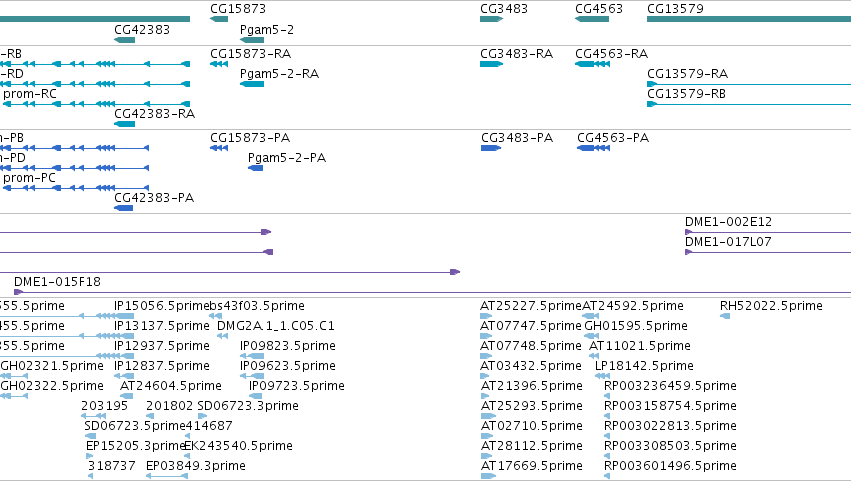Click EST IP09723.5prime
851x481 pixels.
(296, 387)
